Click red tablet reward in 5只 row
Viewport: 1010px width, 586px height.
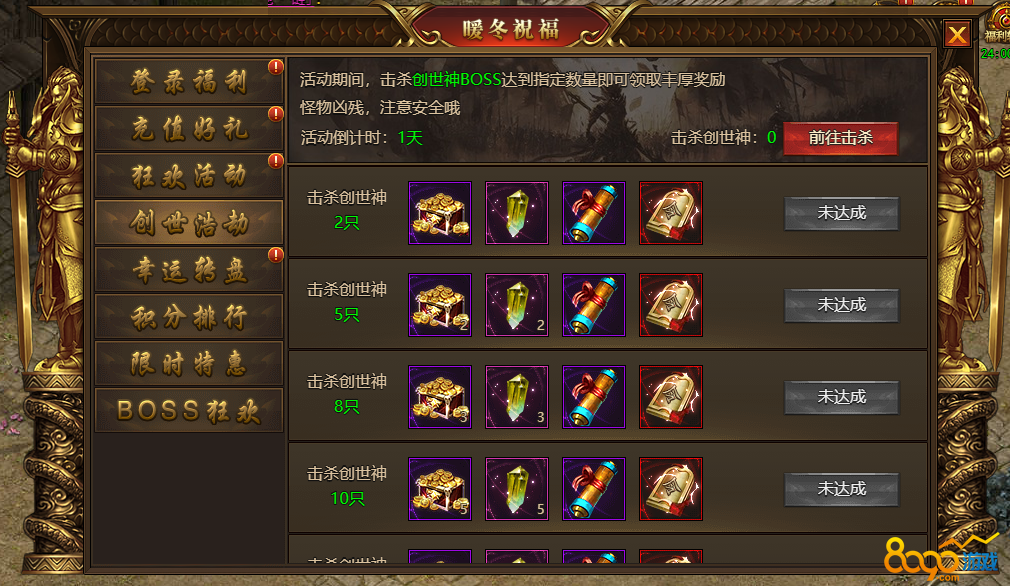coord(671,305)
